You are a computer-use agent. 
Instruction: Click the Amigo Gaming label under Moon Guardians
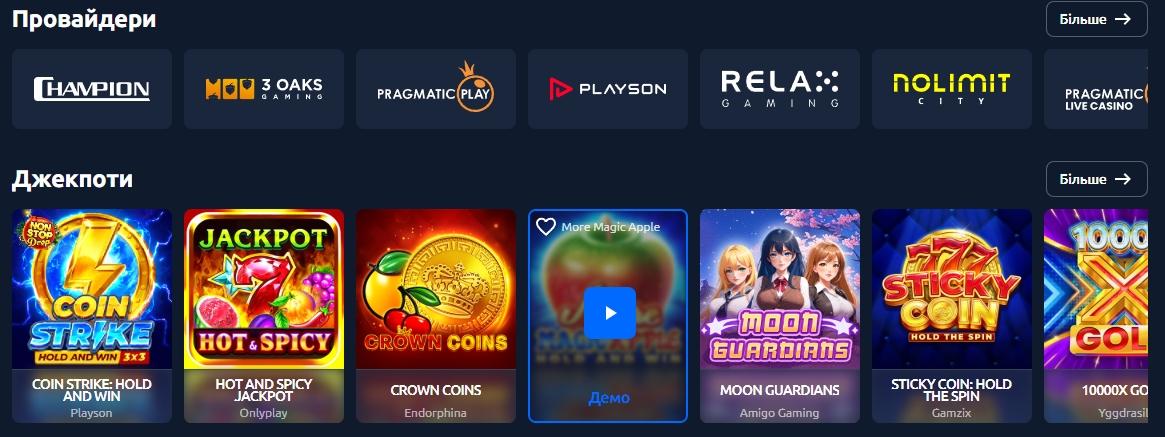point(779,412)
